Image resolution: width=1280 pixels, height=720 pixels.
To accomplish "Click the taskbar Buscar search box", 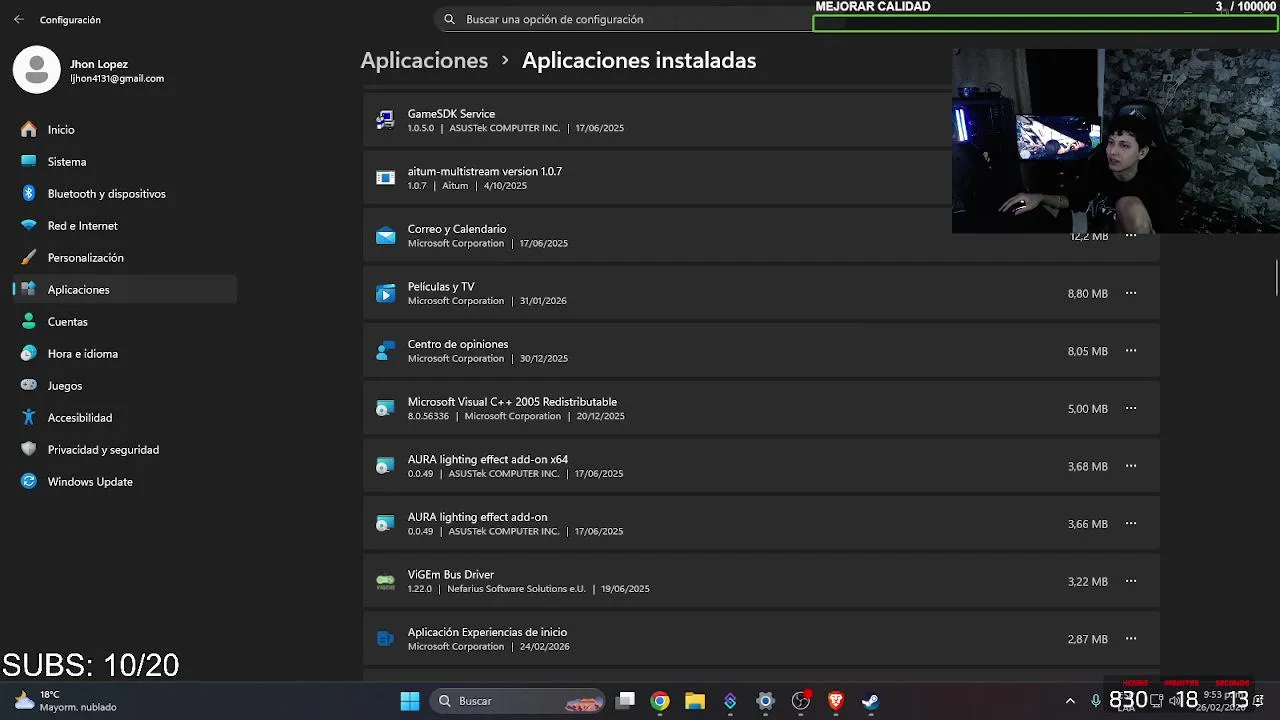I will pos(519,701).
